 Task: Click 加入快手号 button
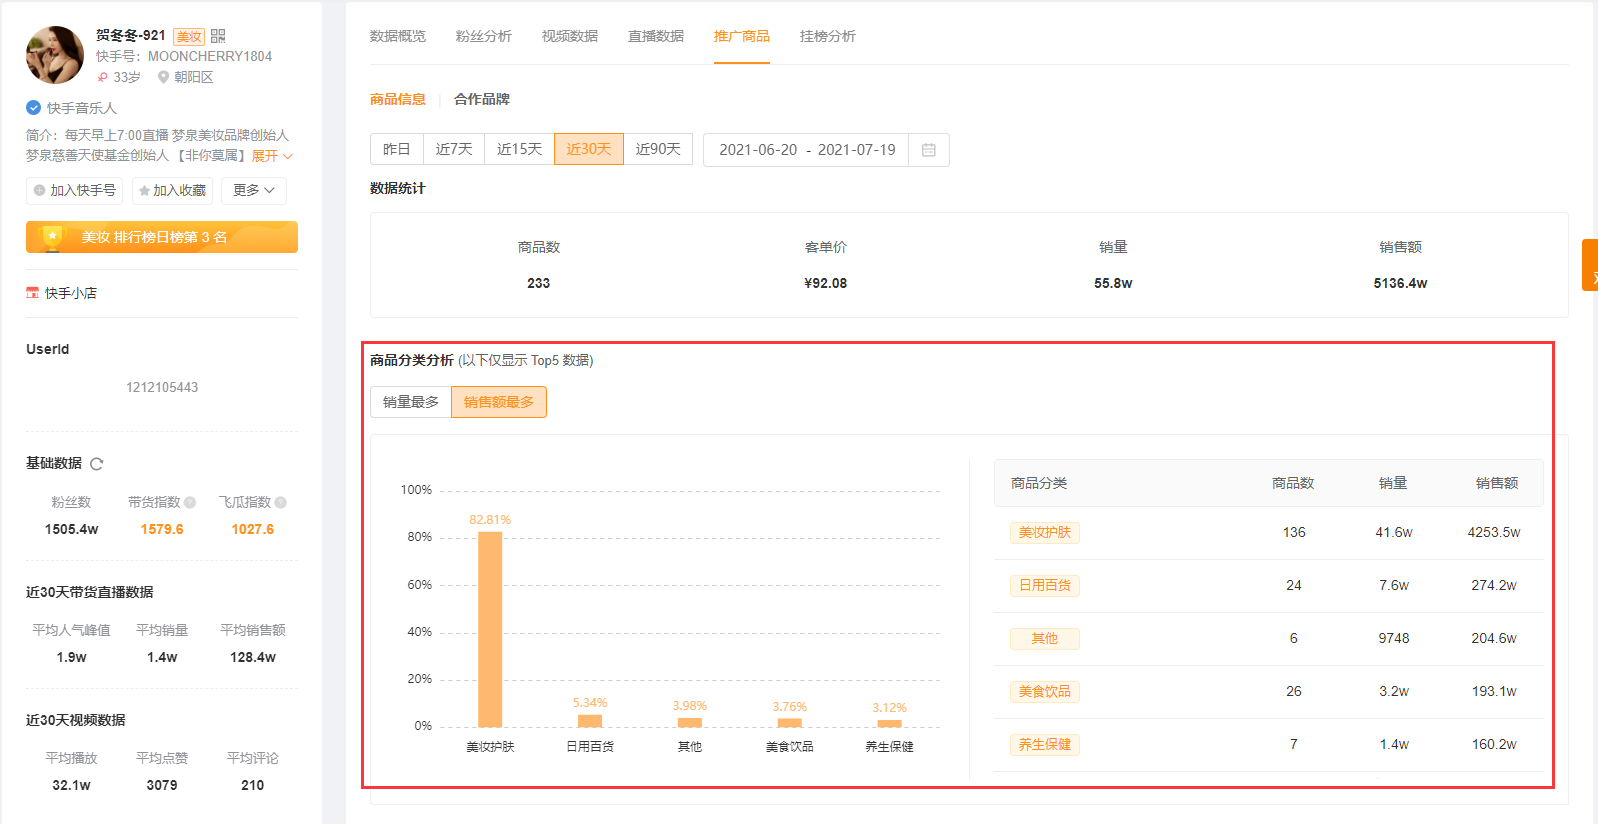[74, 190]
